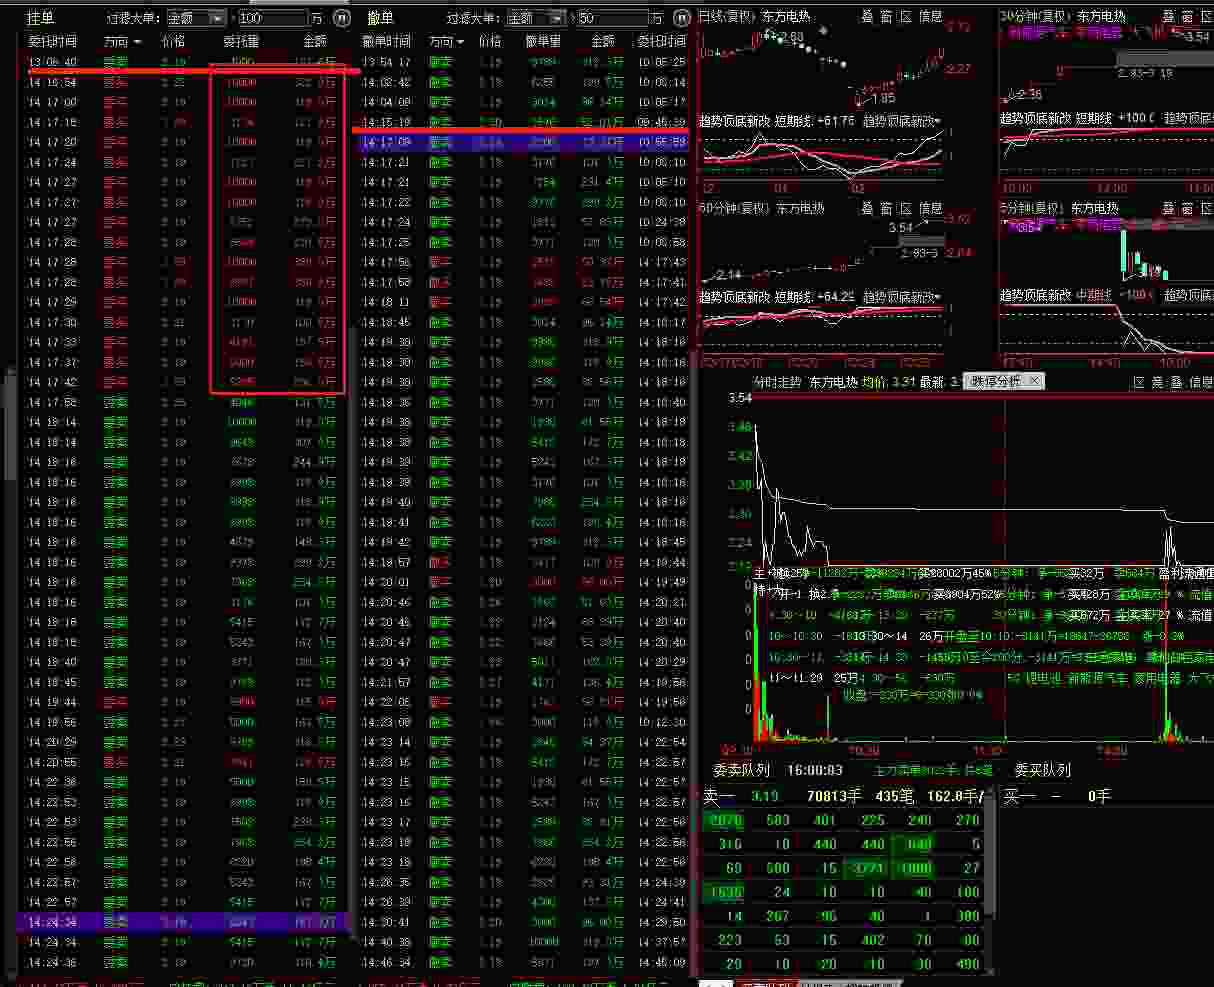Click the 窗 icon on daily chart header
1214x987 pixels.
tap(886, 17)
